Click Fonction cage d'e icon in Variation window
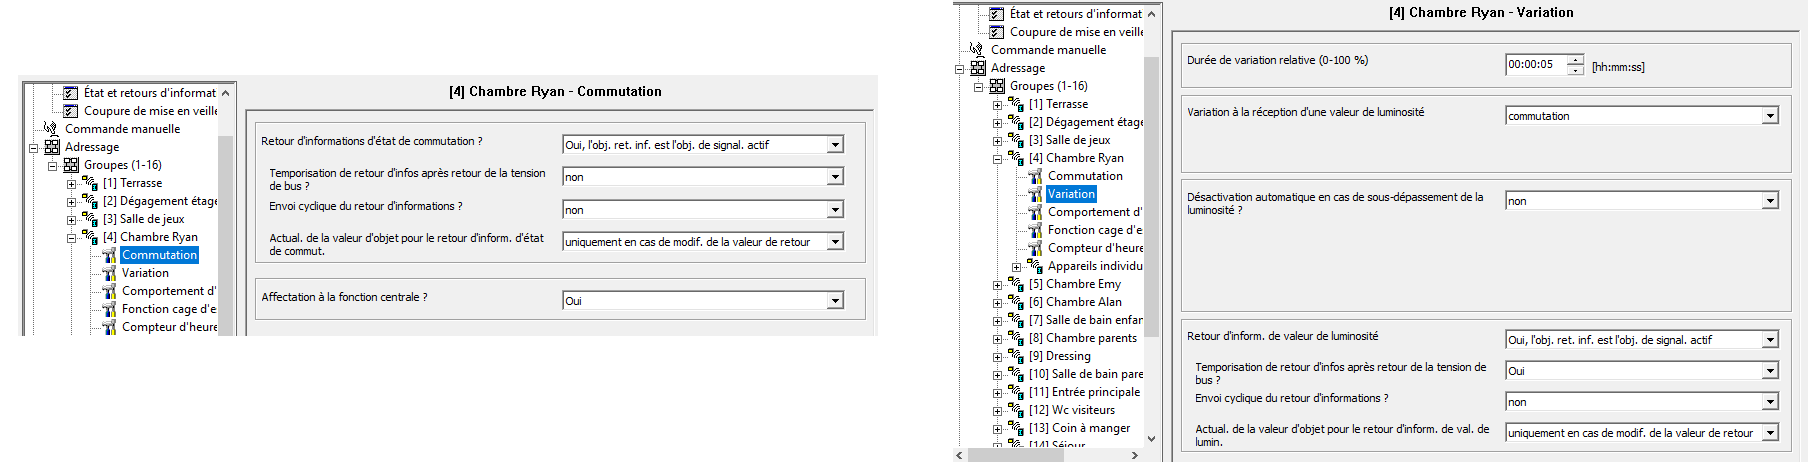The width and height of the screenshot is (1817, 467). coord(1035,230)
